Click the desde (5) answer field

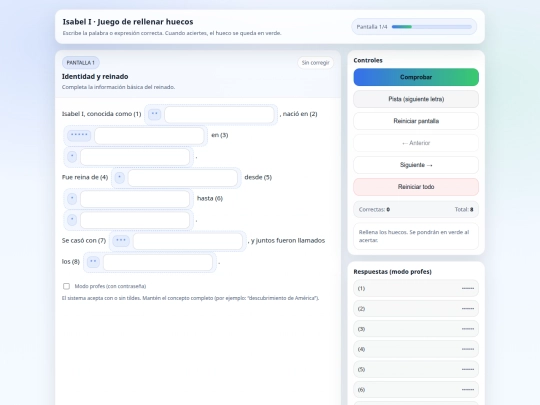point(135,199)
